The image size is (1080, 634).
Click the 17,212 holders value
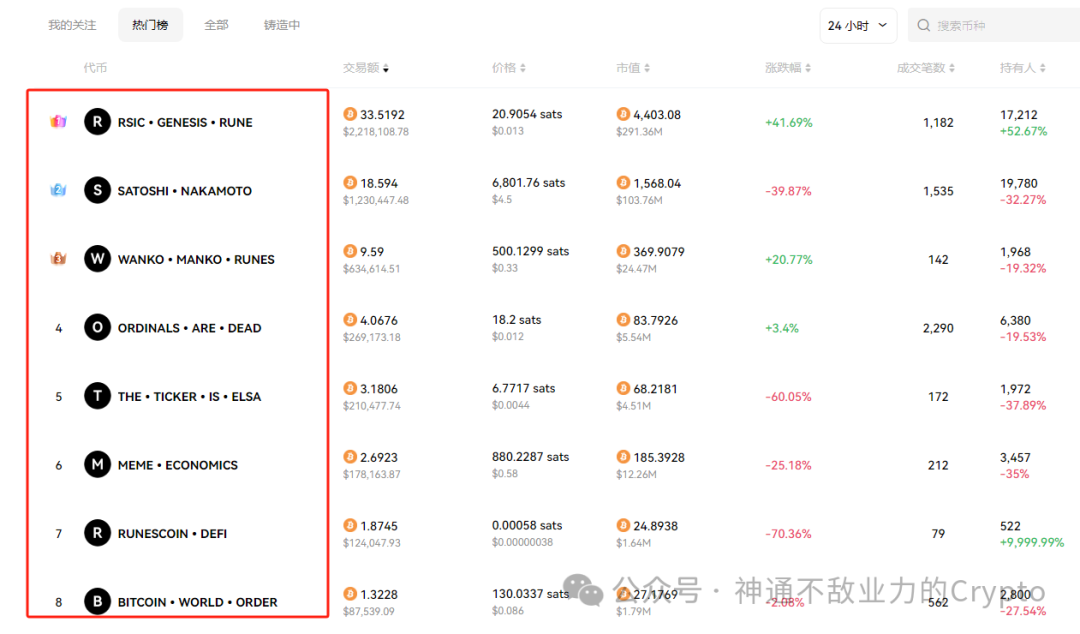[1019, 114]
